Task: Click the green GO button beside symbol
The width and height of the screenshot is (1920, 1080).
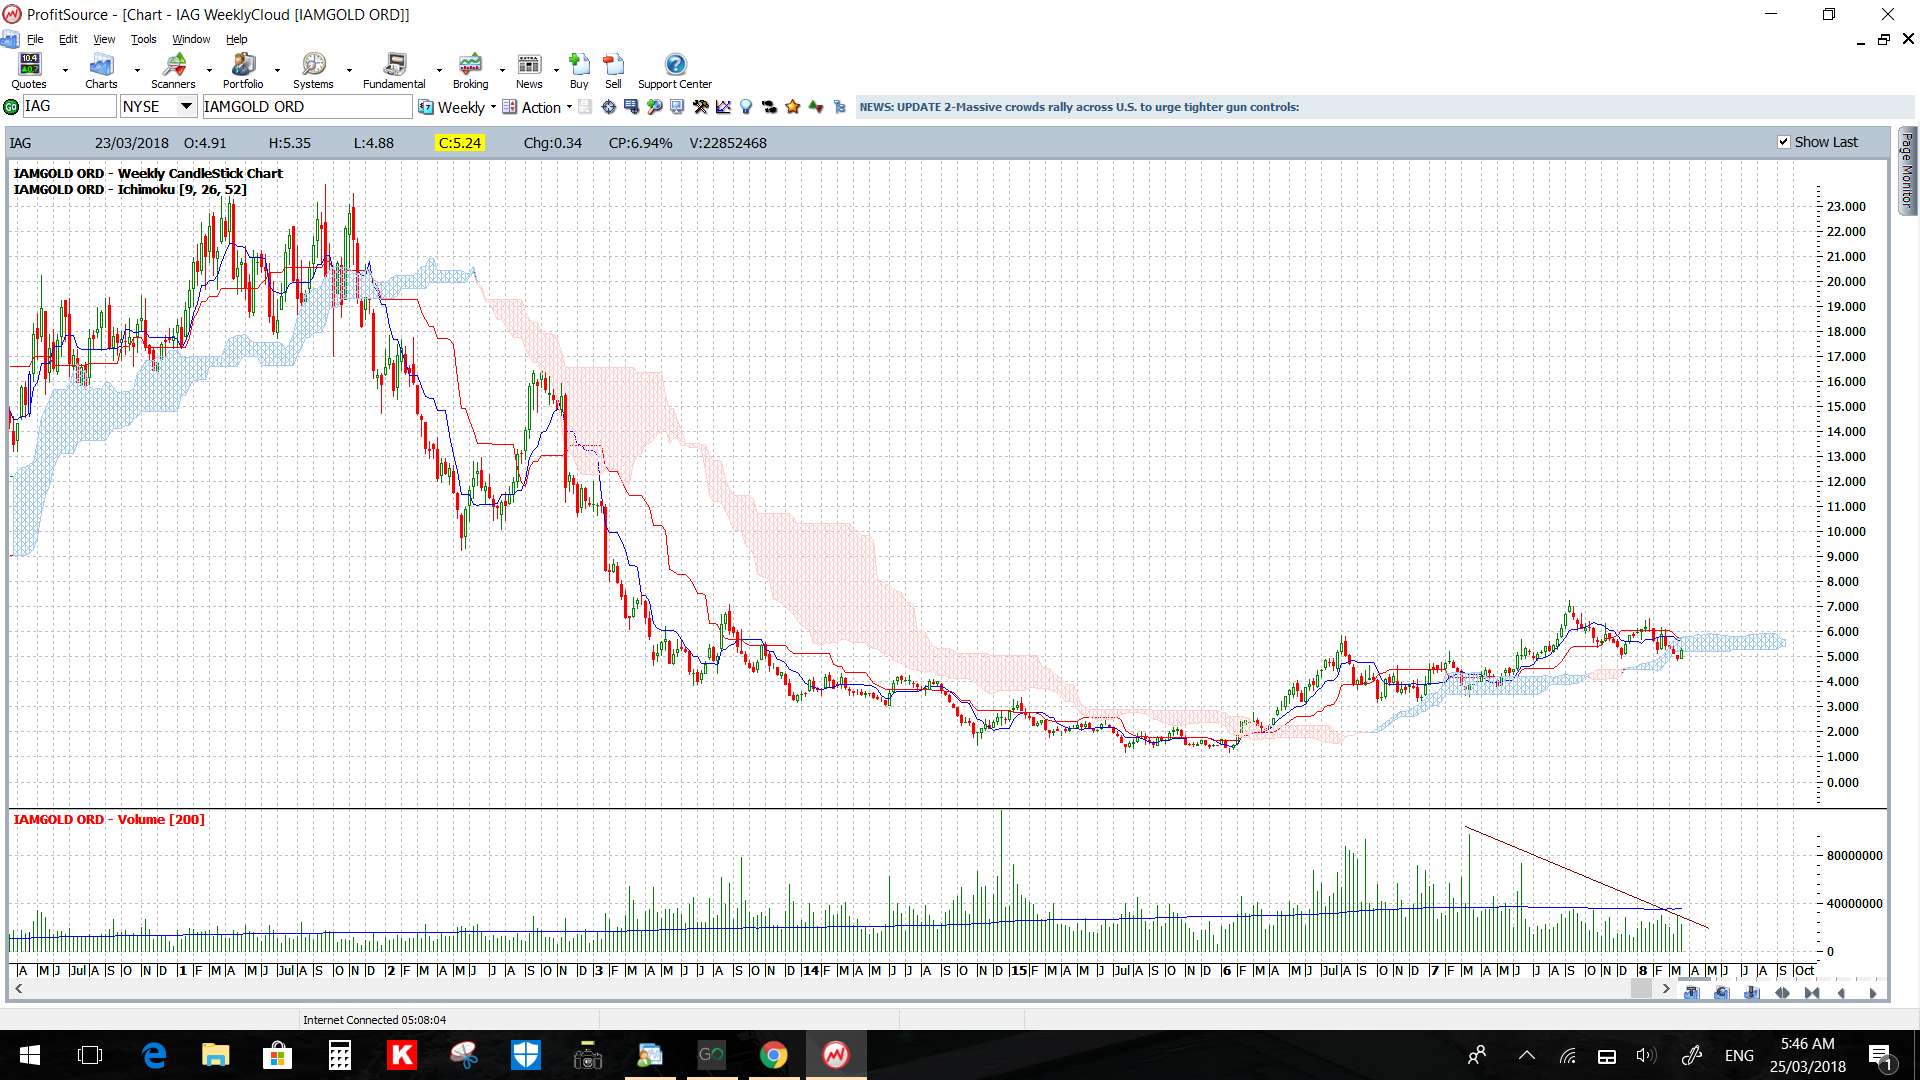Action: (x=11, y=107)
